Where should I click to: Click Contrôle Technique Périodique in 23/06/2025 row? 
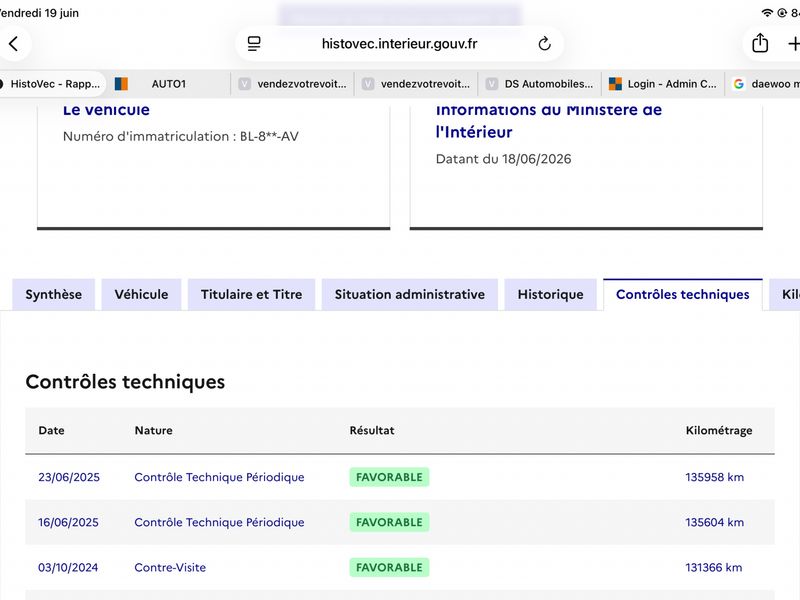point(219,477)
